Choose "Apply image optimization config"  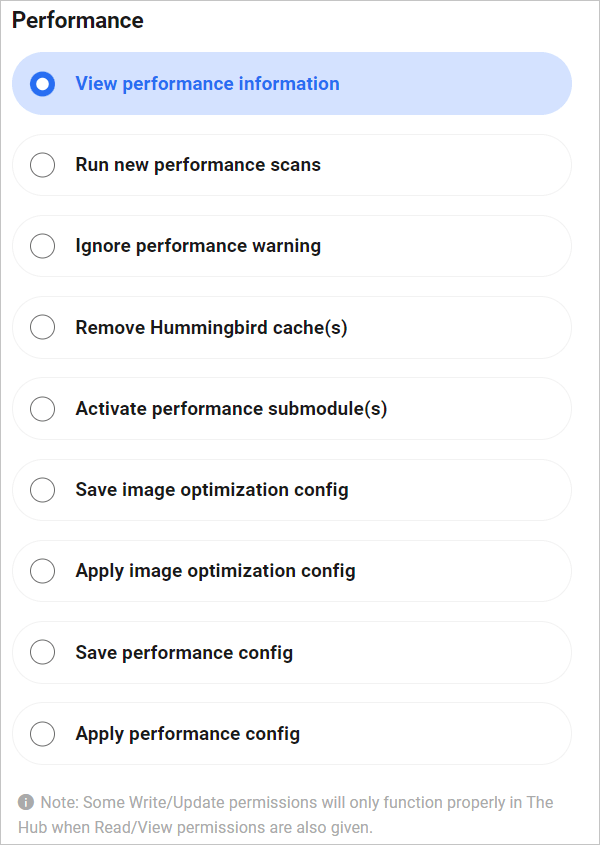(x=42, y=571)
